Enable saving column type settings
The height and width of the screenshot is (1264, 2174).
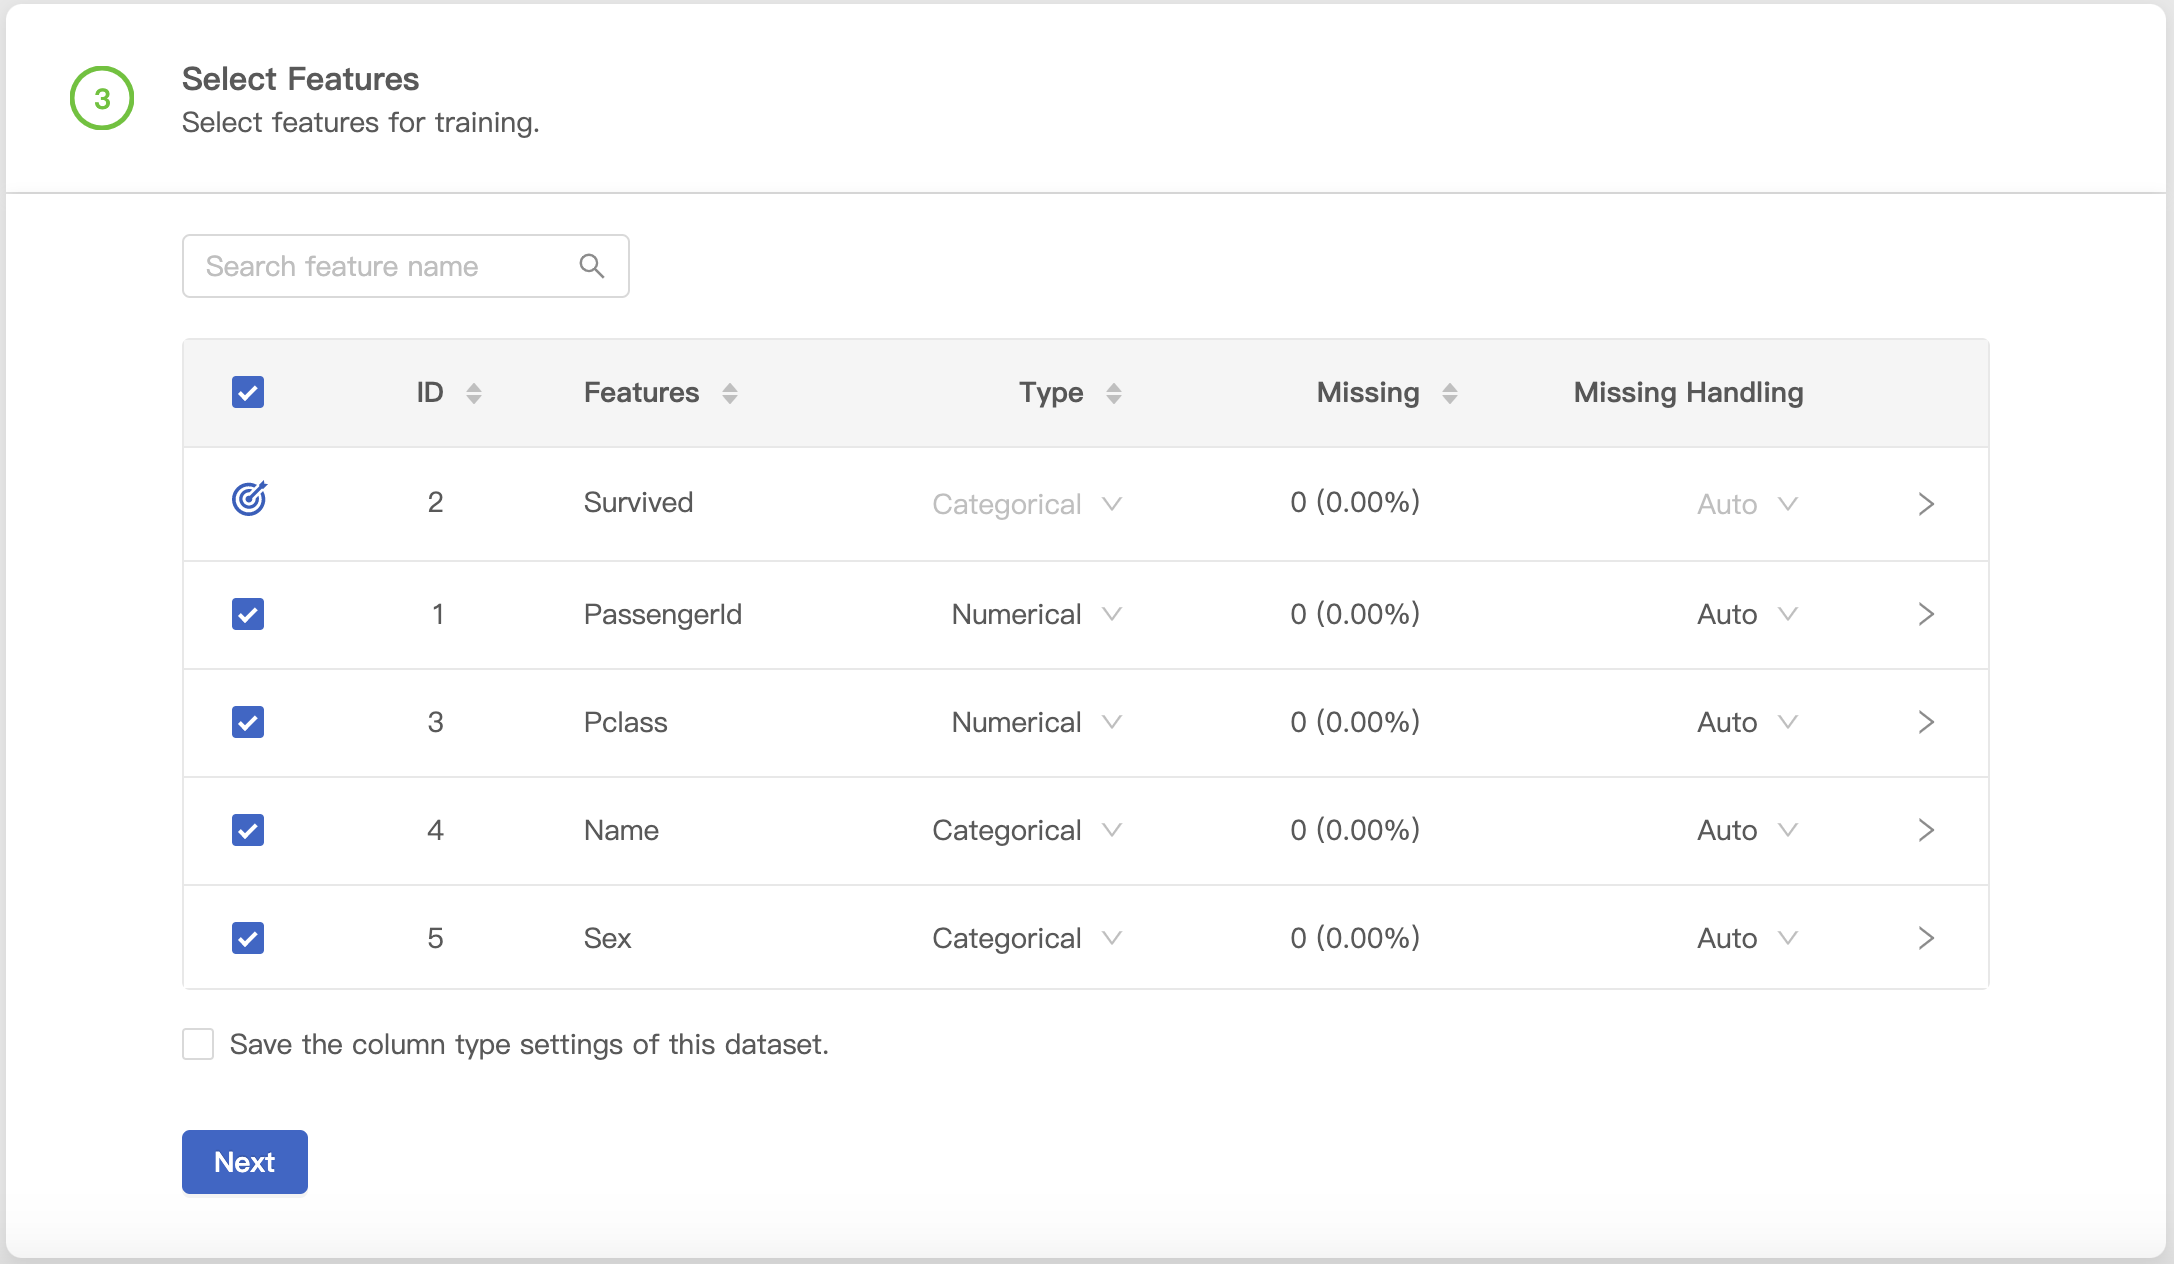pyautogui.click(x=198, y=1044)
